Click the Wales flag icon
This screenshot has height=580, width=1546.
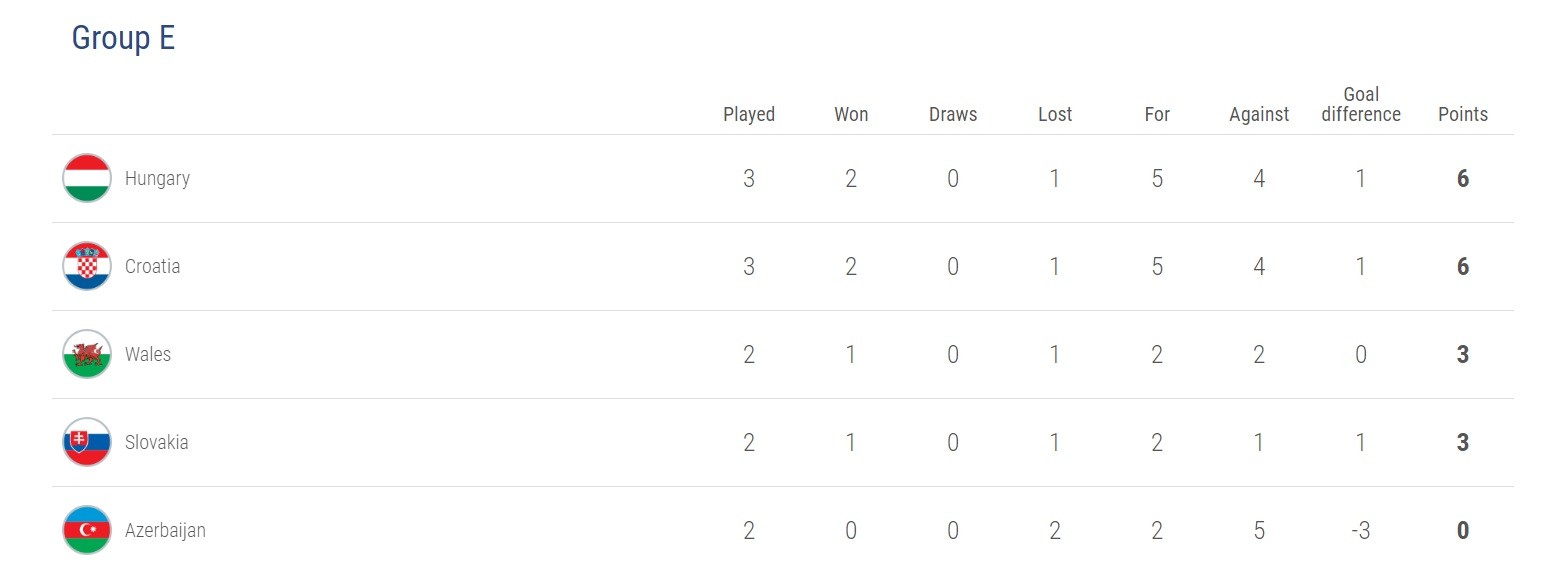click(87, 354)
